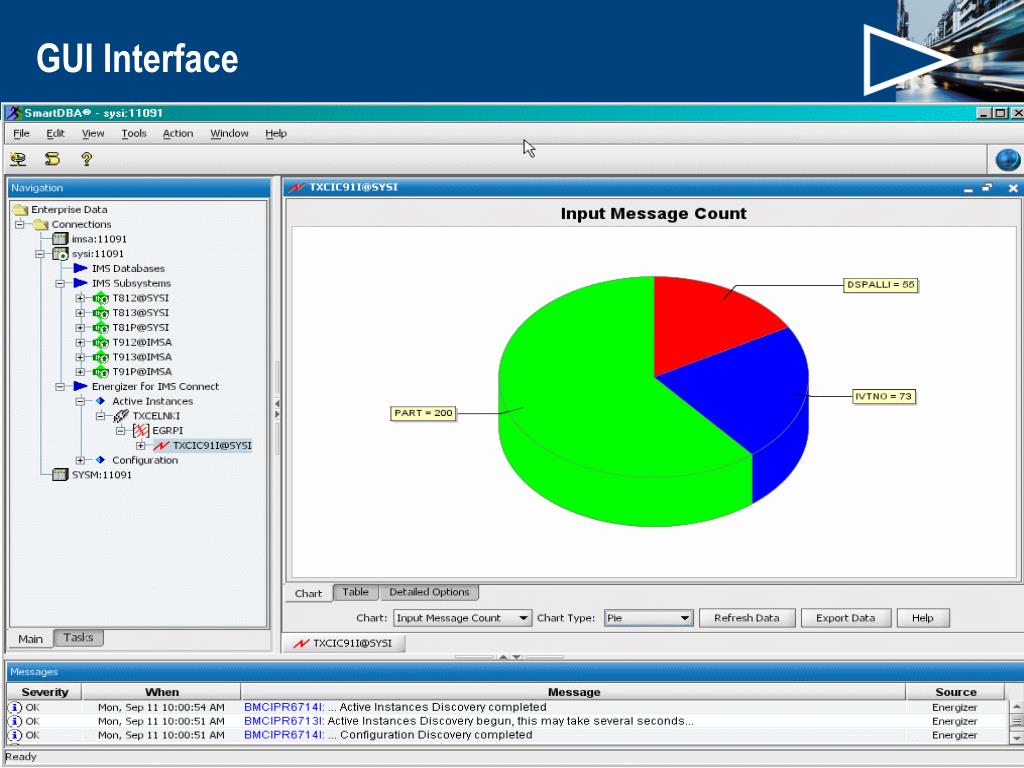
Task: Click the Configuration diamond icon
Action: tap(100, 460)
